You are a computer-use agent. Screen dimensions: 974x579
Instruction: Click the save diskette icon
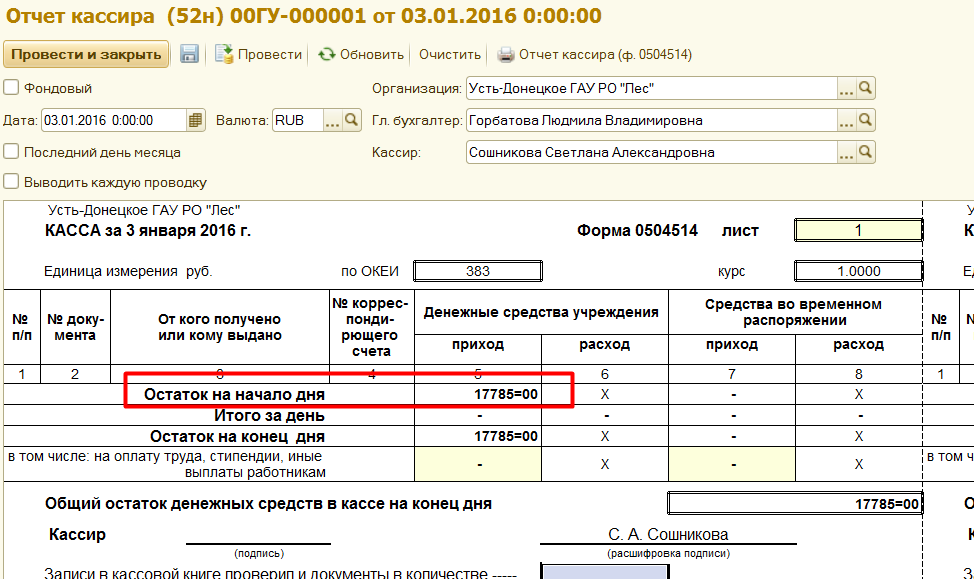click(189, 54)
